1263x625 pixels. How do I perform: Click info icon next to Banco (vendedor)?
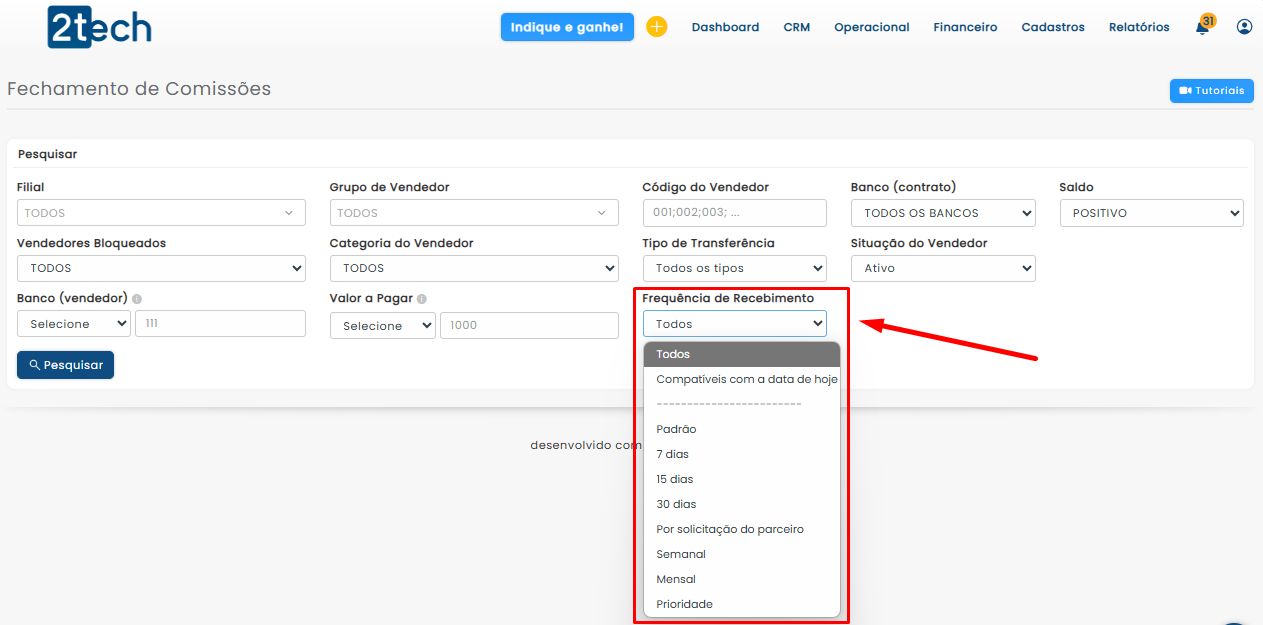[x=137, y=299]
